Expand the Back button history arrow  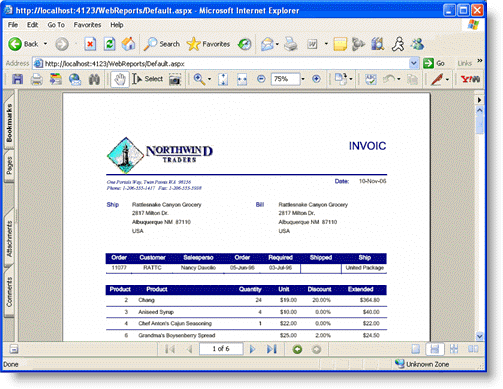pos(45,44)
